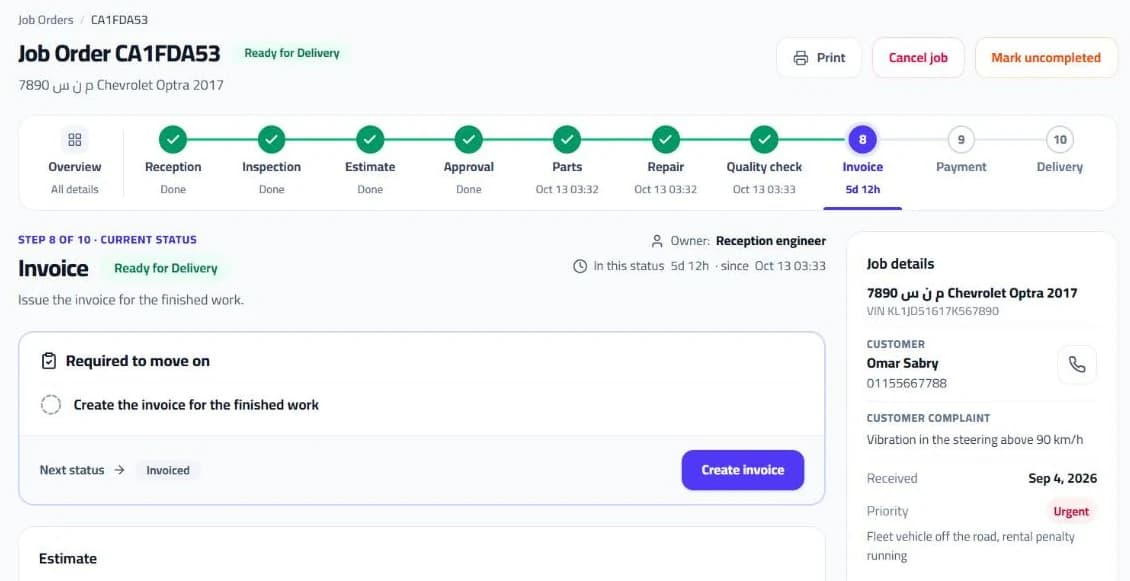Click the Invoiced next status chip
The height and width of the screenshot is (581, 1130).
(x=168, y=470)
